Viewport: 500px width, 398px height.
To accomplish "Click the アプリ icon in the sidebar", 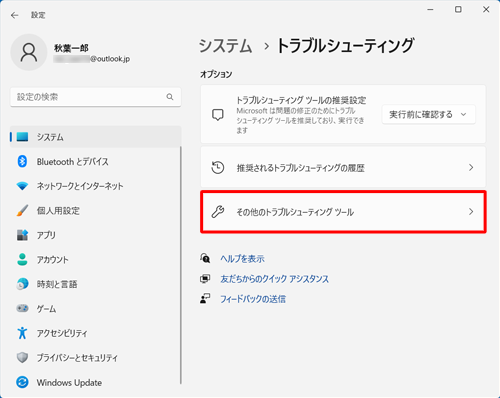I will coord(22,235).
